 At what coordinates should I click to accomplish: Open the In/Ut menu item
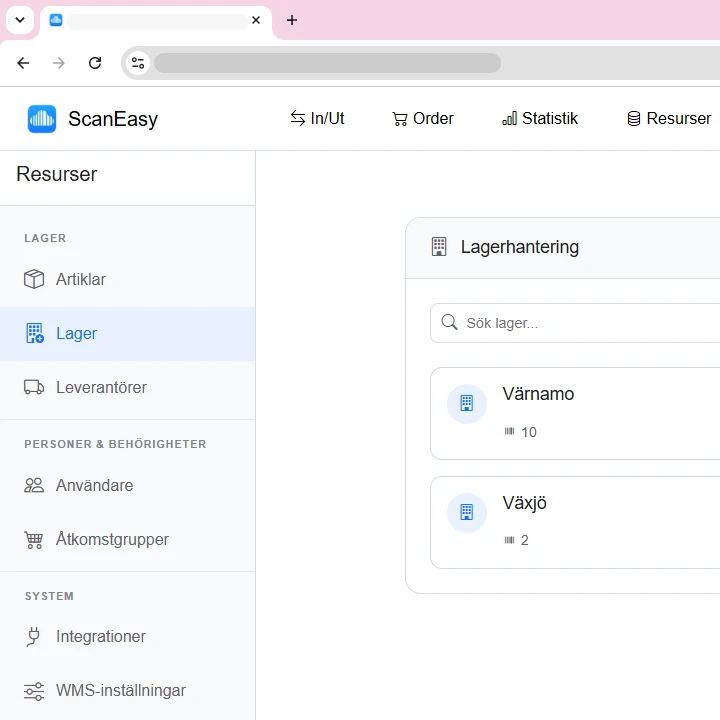tap(317, 118)
